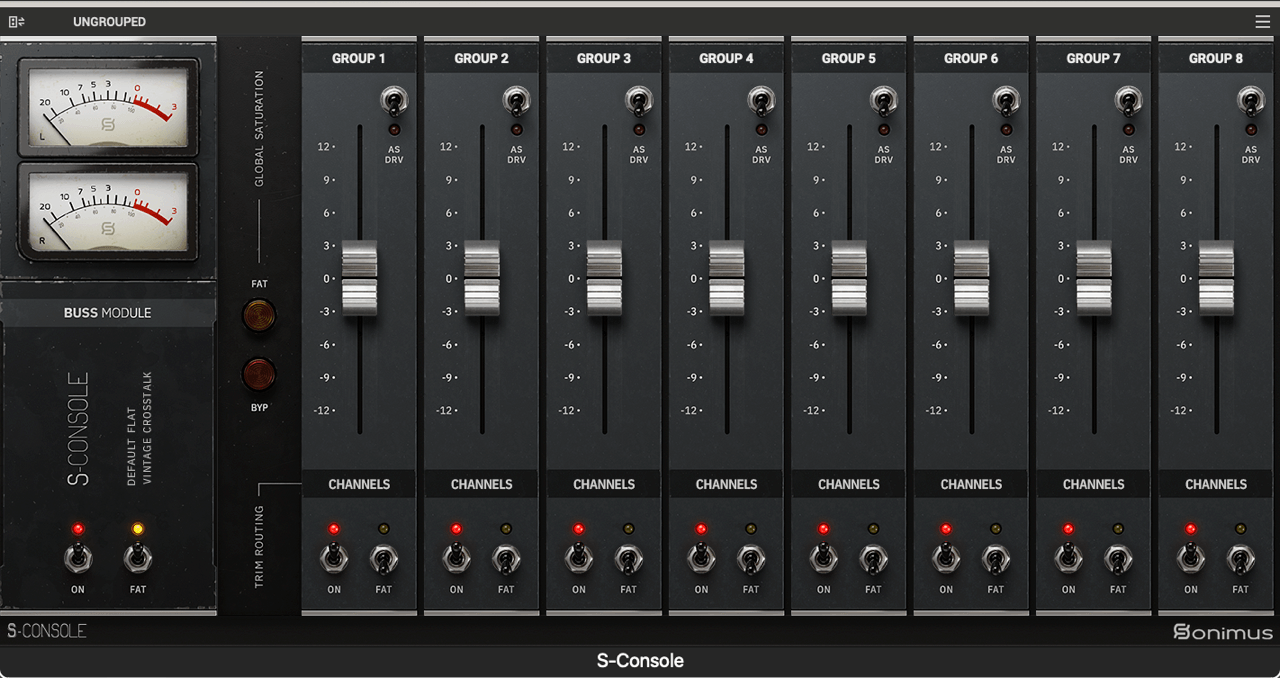The width and height of the screenshot is (1280, 678).
Task: Flip the Group 3 channels ON switch
Action: pos(579,557)
